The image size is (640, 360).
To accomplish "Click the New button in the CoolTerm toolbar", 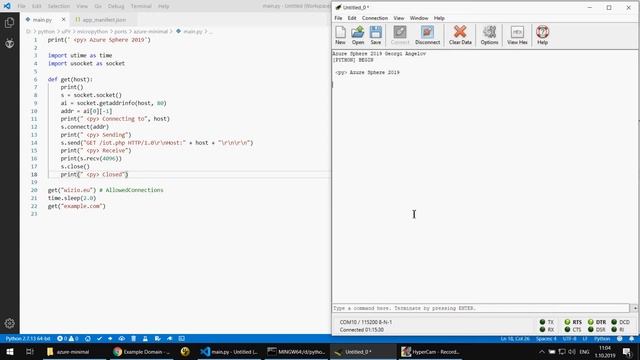I will tap(340, 35).
